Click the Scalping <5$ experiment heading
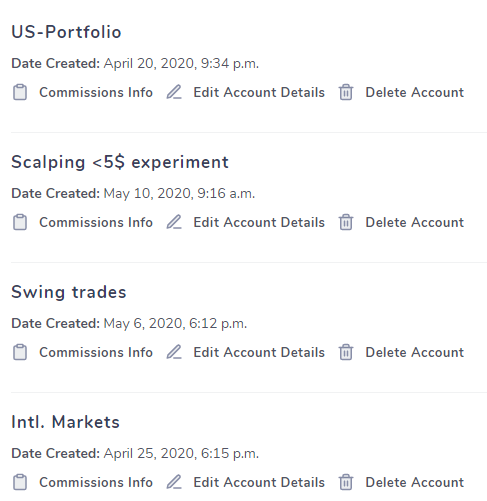This screenshot has height=501, width=487. [x=120, y=163]
